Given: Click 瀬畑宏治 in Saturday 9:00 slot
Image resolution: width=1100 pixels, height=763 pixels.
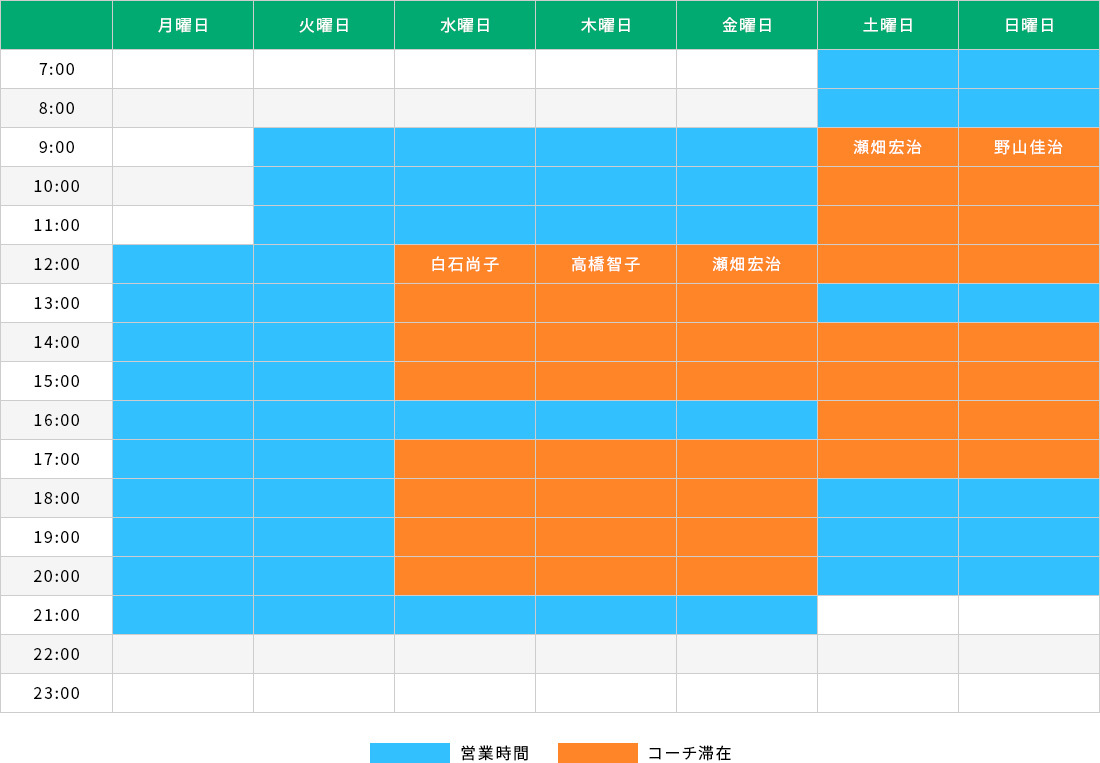Looking at the screenshot, I should pyautogui.click(x=888, y=148).
